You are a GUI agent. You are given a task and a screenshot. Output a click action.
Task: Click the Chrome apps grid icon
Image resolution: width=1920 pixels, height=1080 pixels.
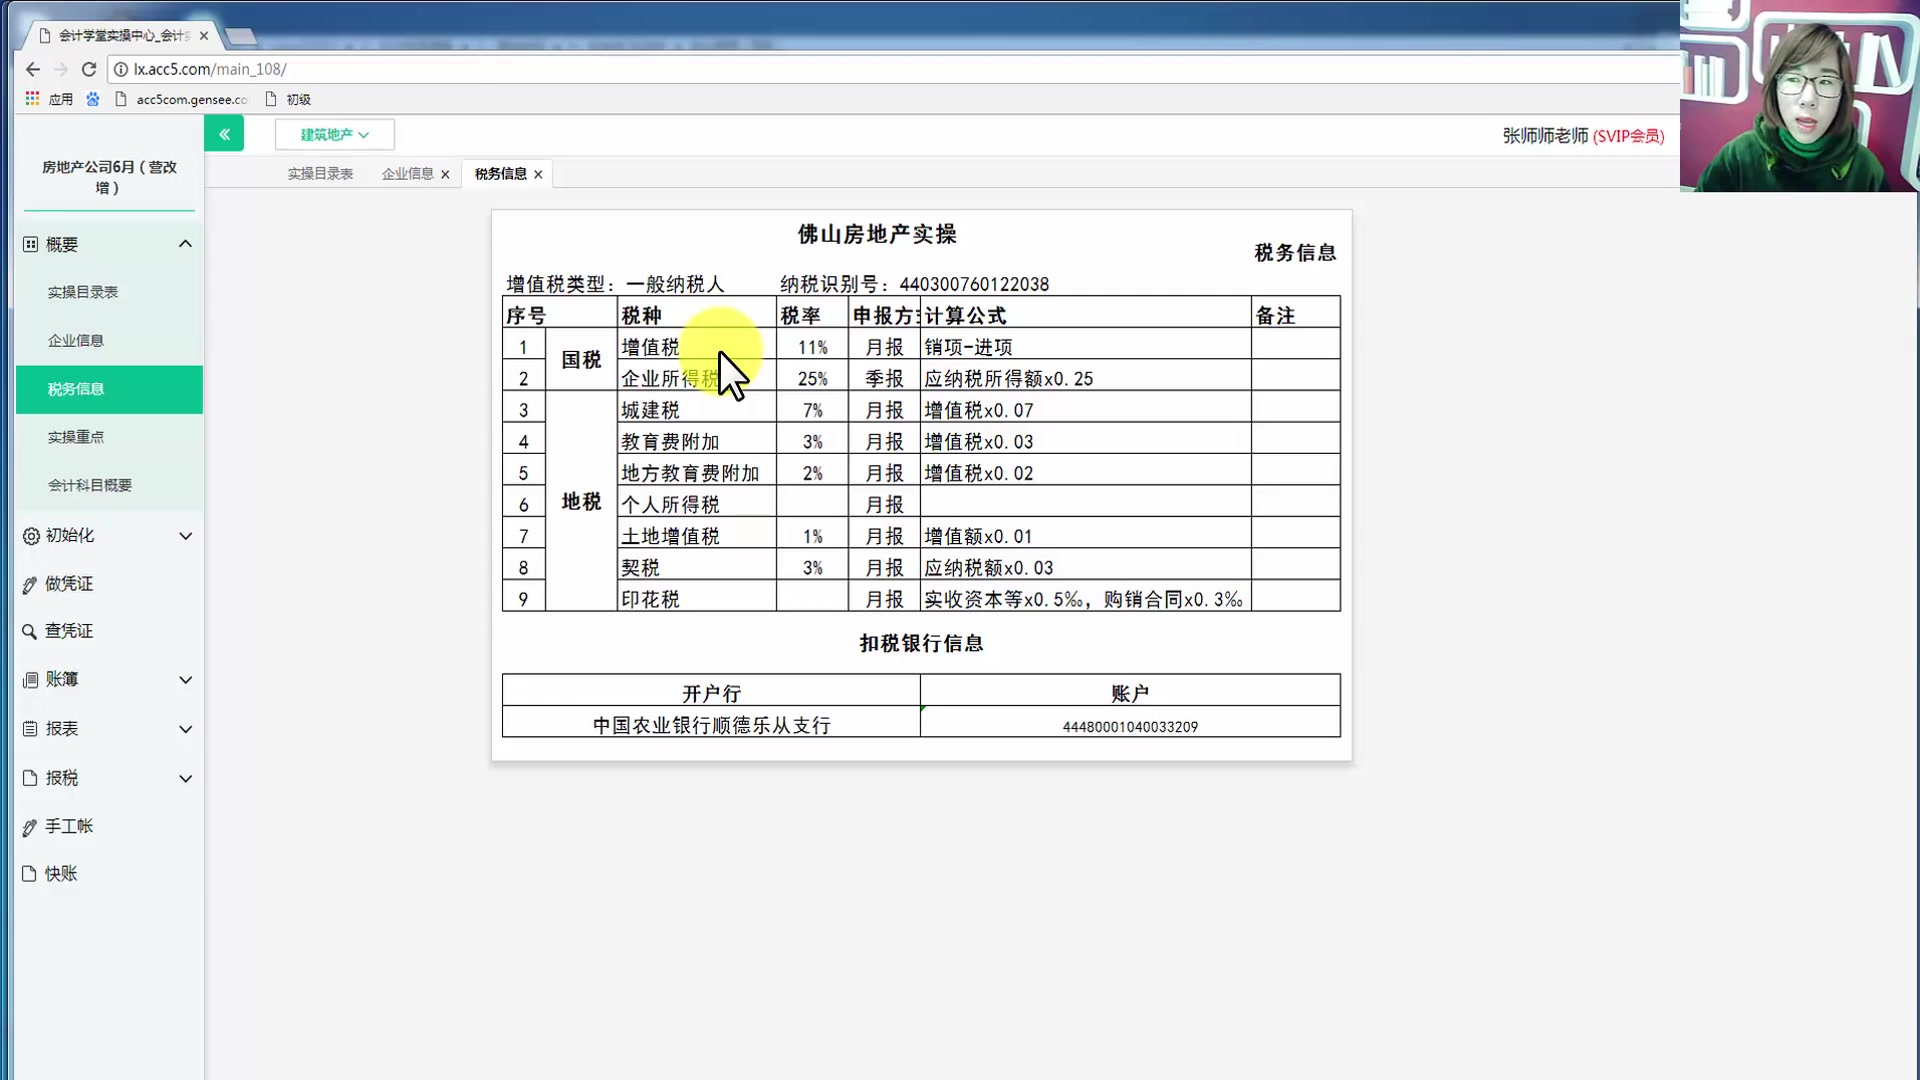pos(31,99)
